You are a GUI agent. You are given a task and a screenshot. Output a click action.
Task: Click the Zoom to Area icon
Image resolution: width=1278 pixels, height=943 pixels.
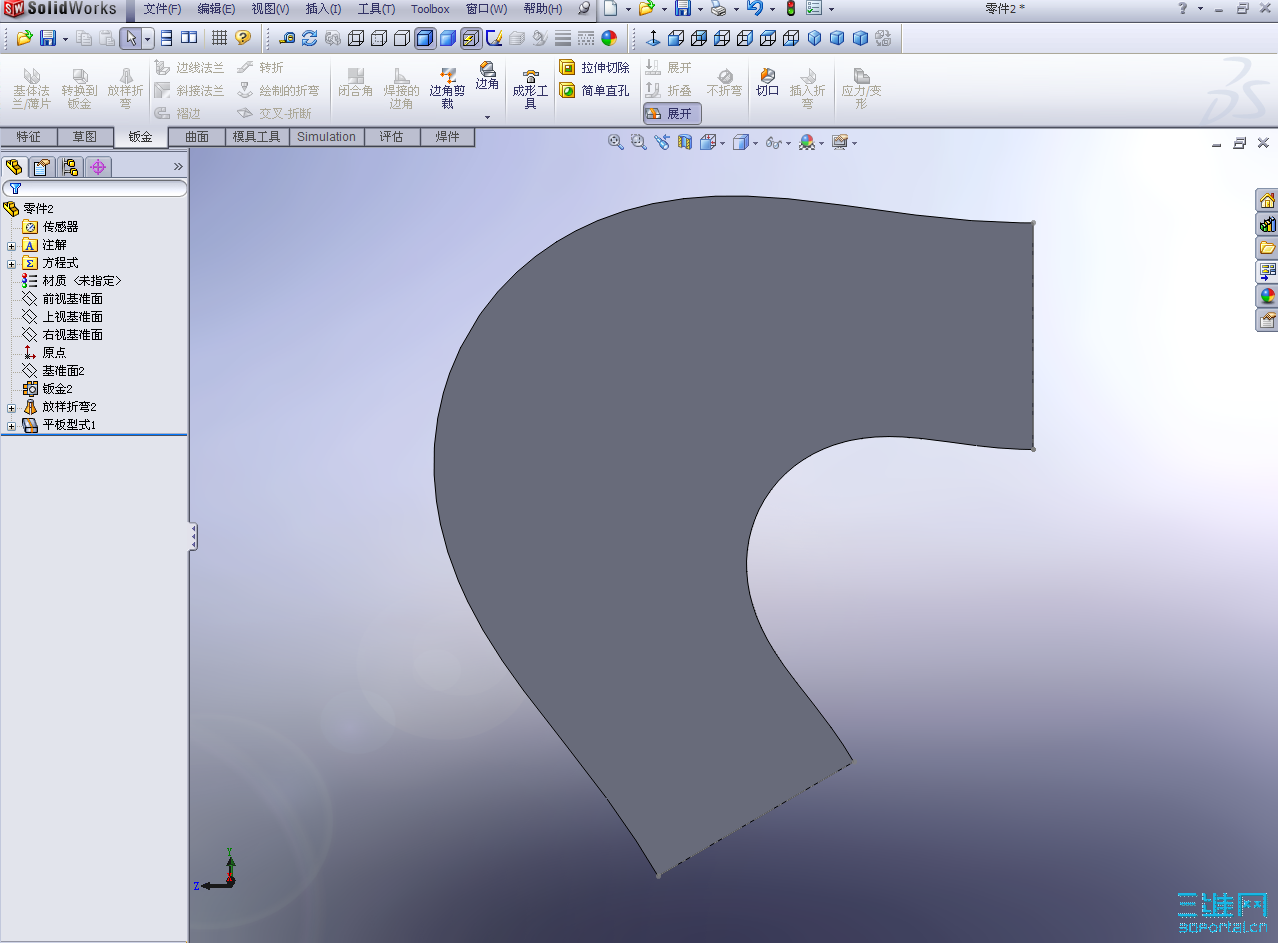click(639, 142)
